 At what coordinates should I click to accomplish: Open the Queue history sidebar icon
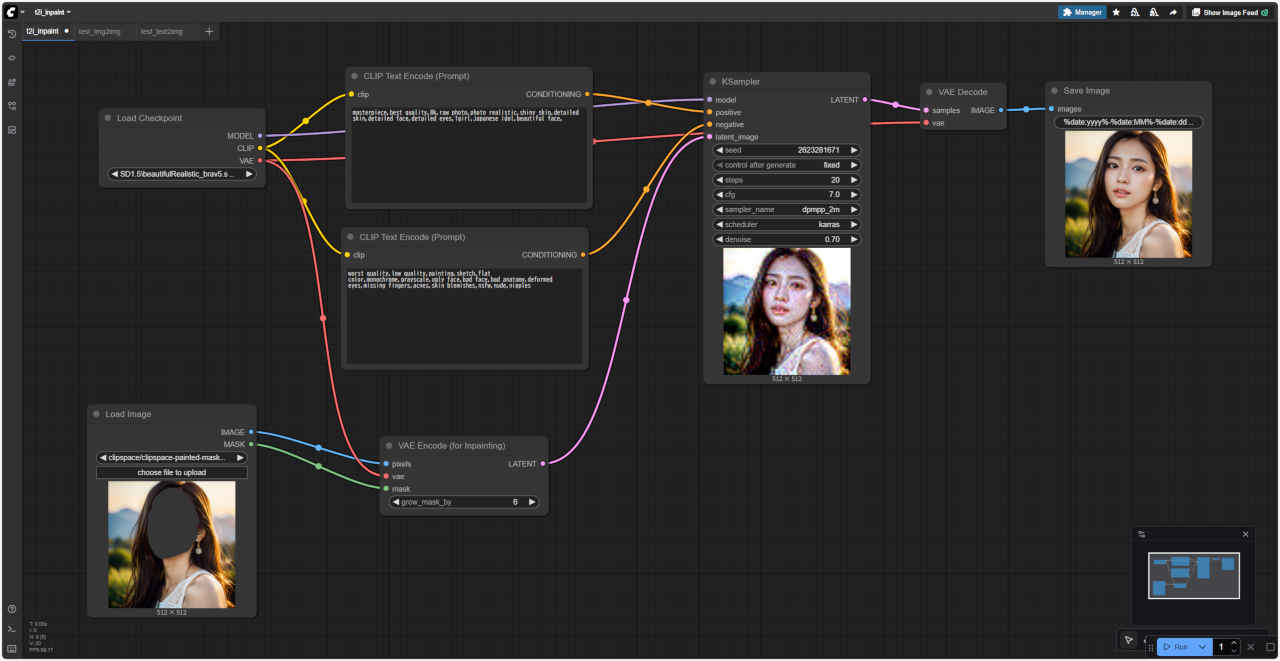pyautogui.click(x=12, y=34)
